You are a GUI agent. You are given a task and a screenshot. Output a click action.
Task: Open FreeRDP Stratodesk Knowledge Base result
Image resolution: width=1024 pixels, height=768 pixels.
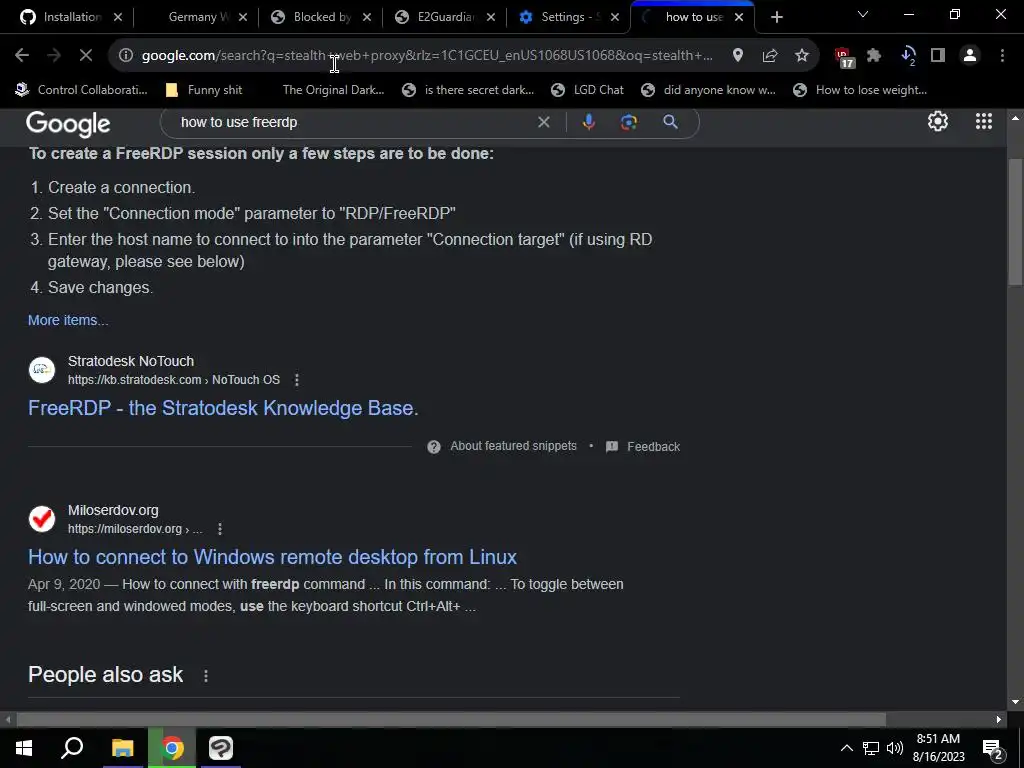pos(223,408)
